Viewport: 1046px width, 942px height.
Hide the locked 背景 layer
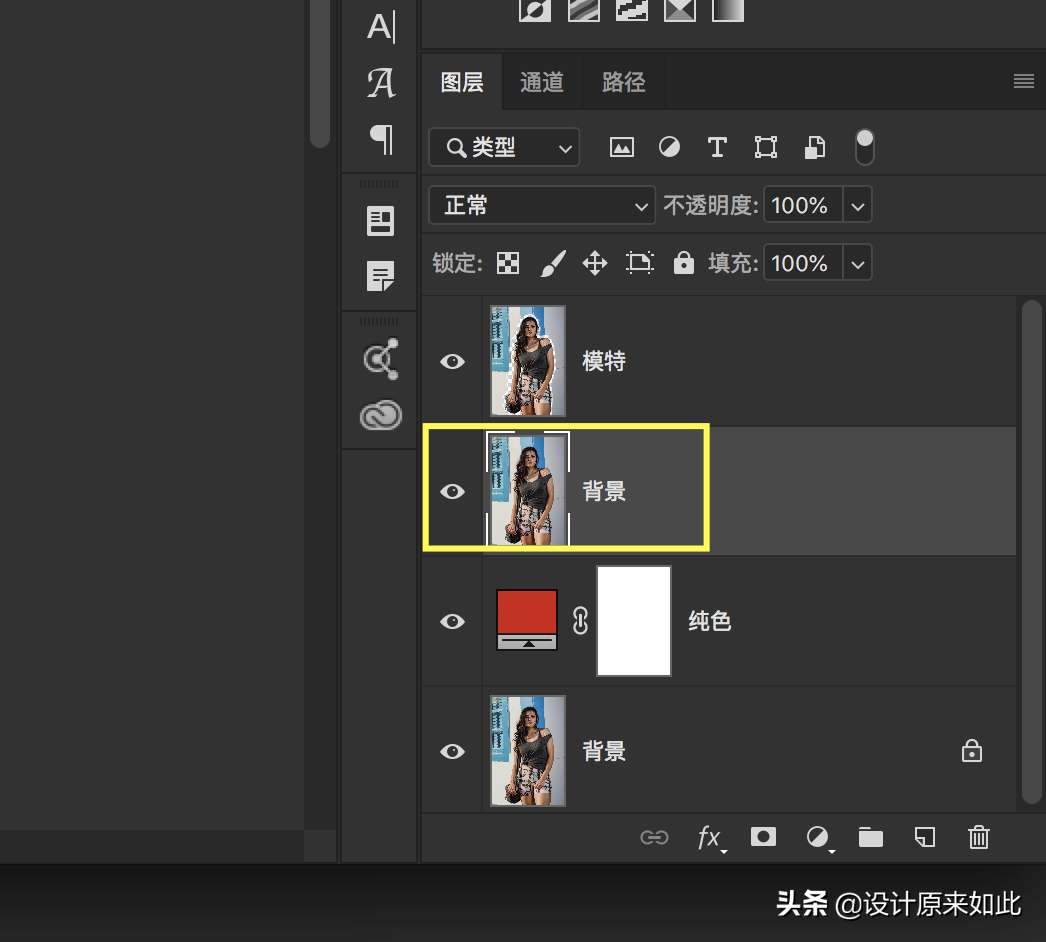[x=452, y=752]
